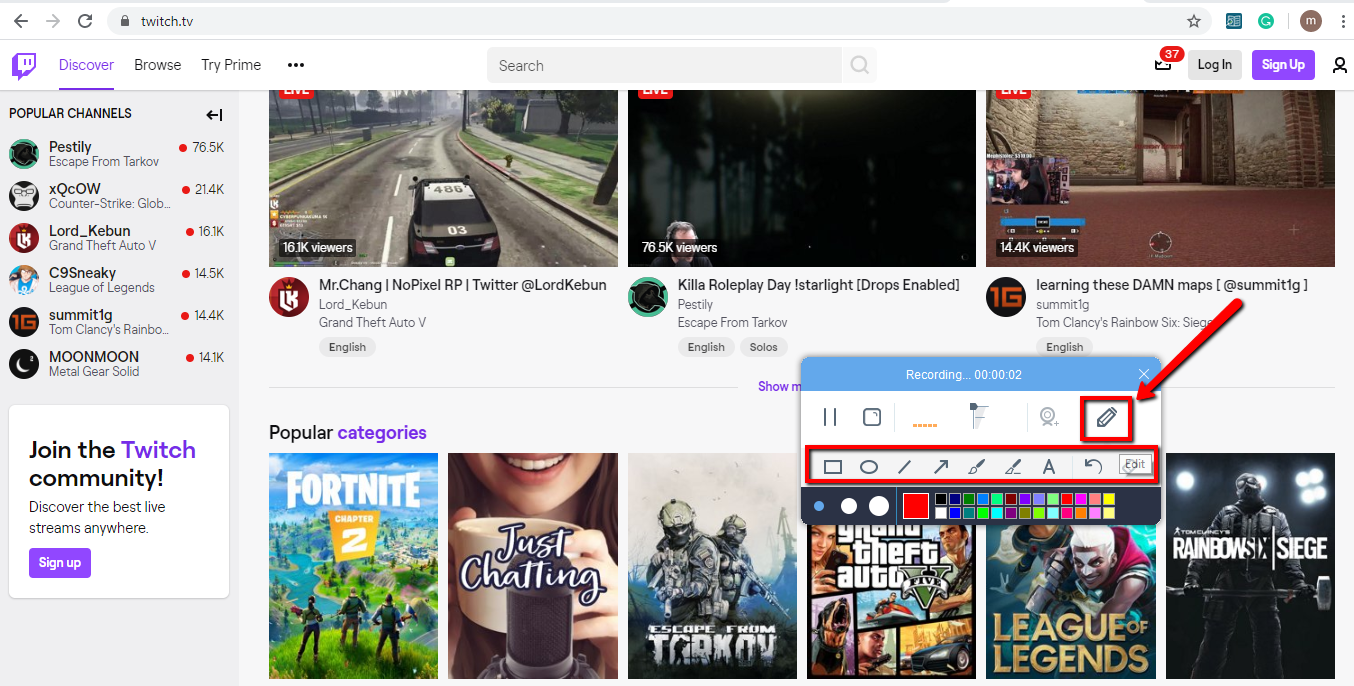Toggle the pencil annotation mode
The image size is (1354, 686).
(1106, 419)
